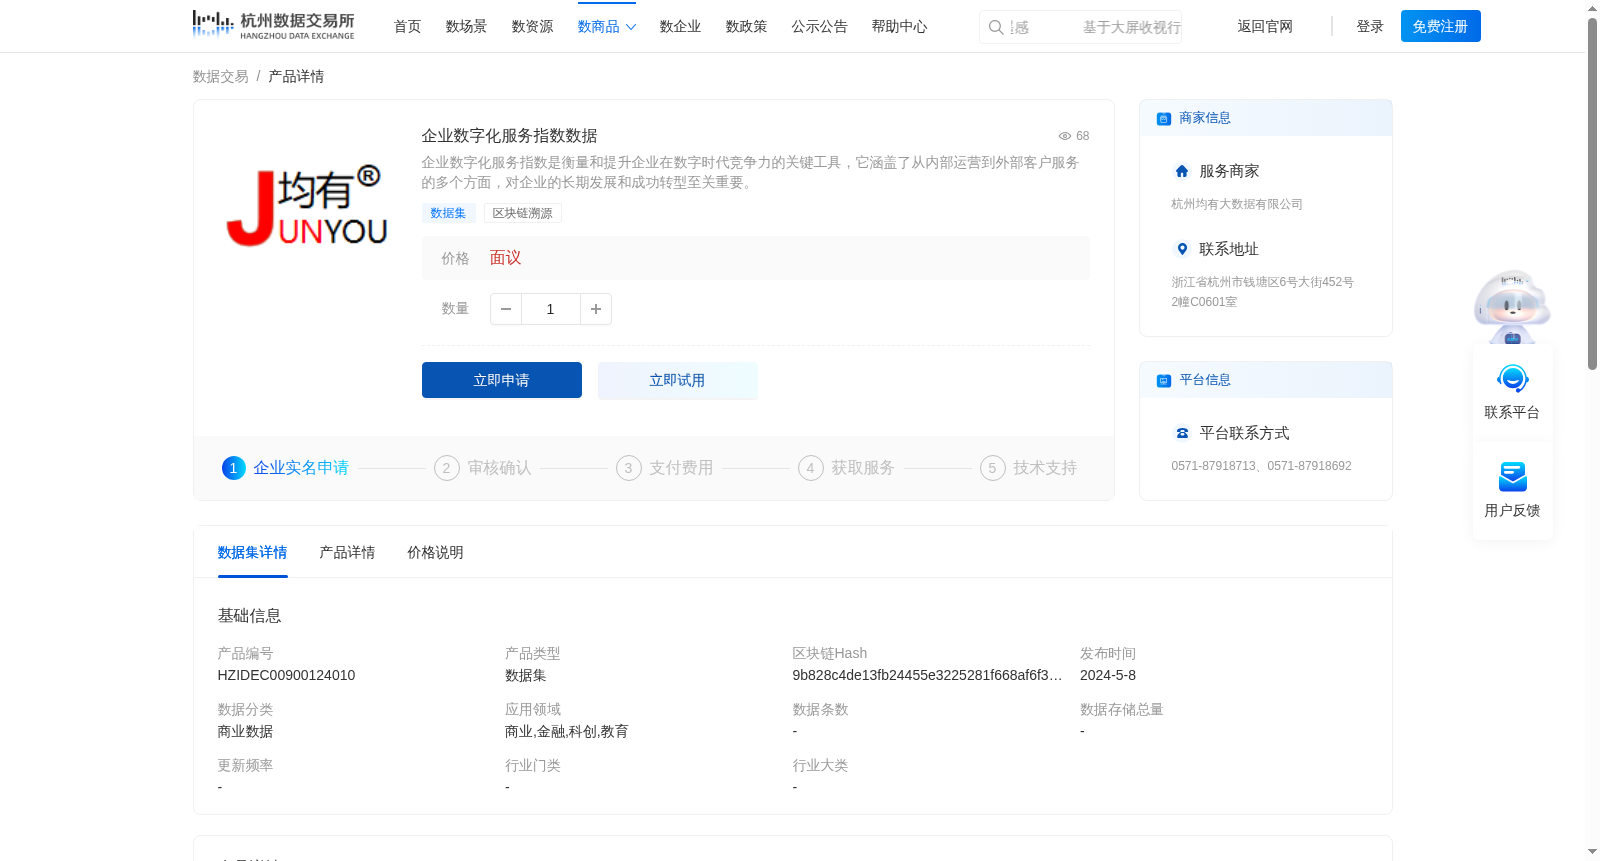Decrease quantity with minus button
Viewport: 1600px width, 861px height.
point(506,309)
